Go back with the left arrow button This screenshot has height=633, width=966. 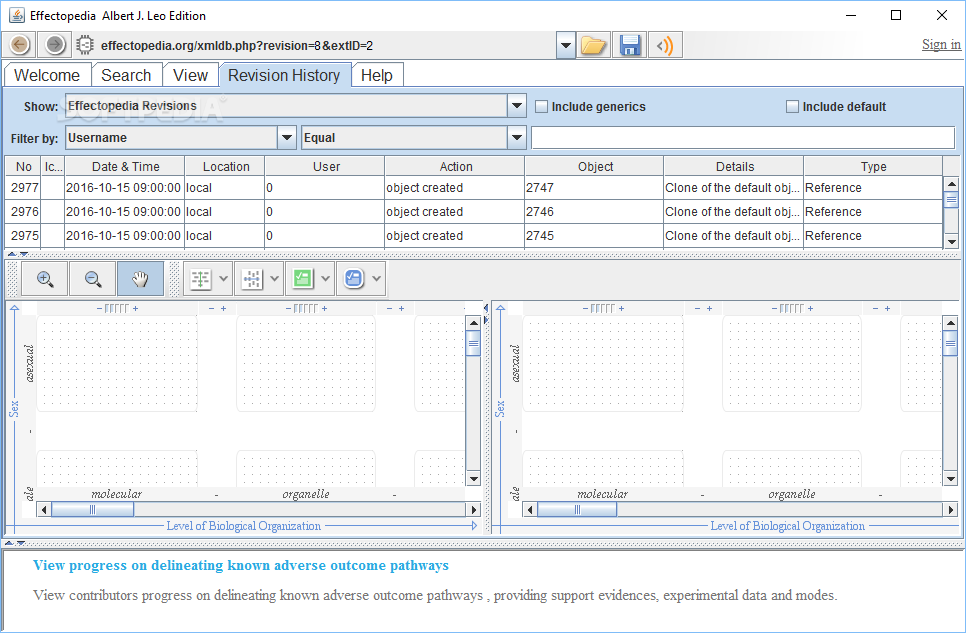pos(20,45)
